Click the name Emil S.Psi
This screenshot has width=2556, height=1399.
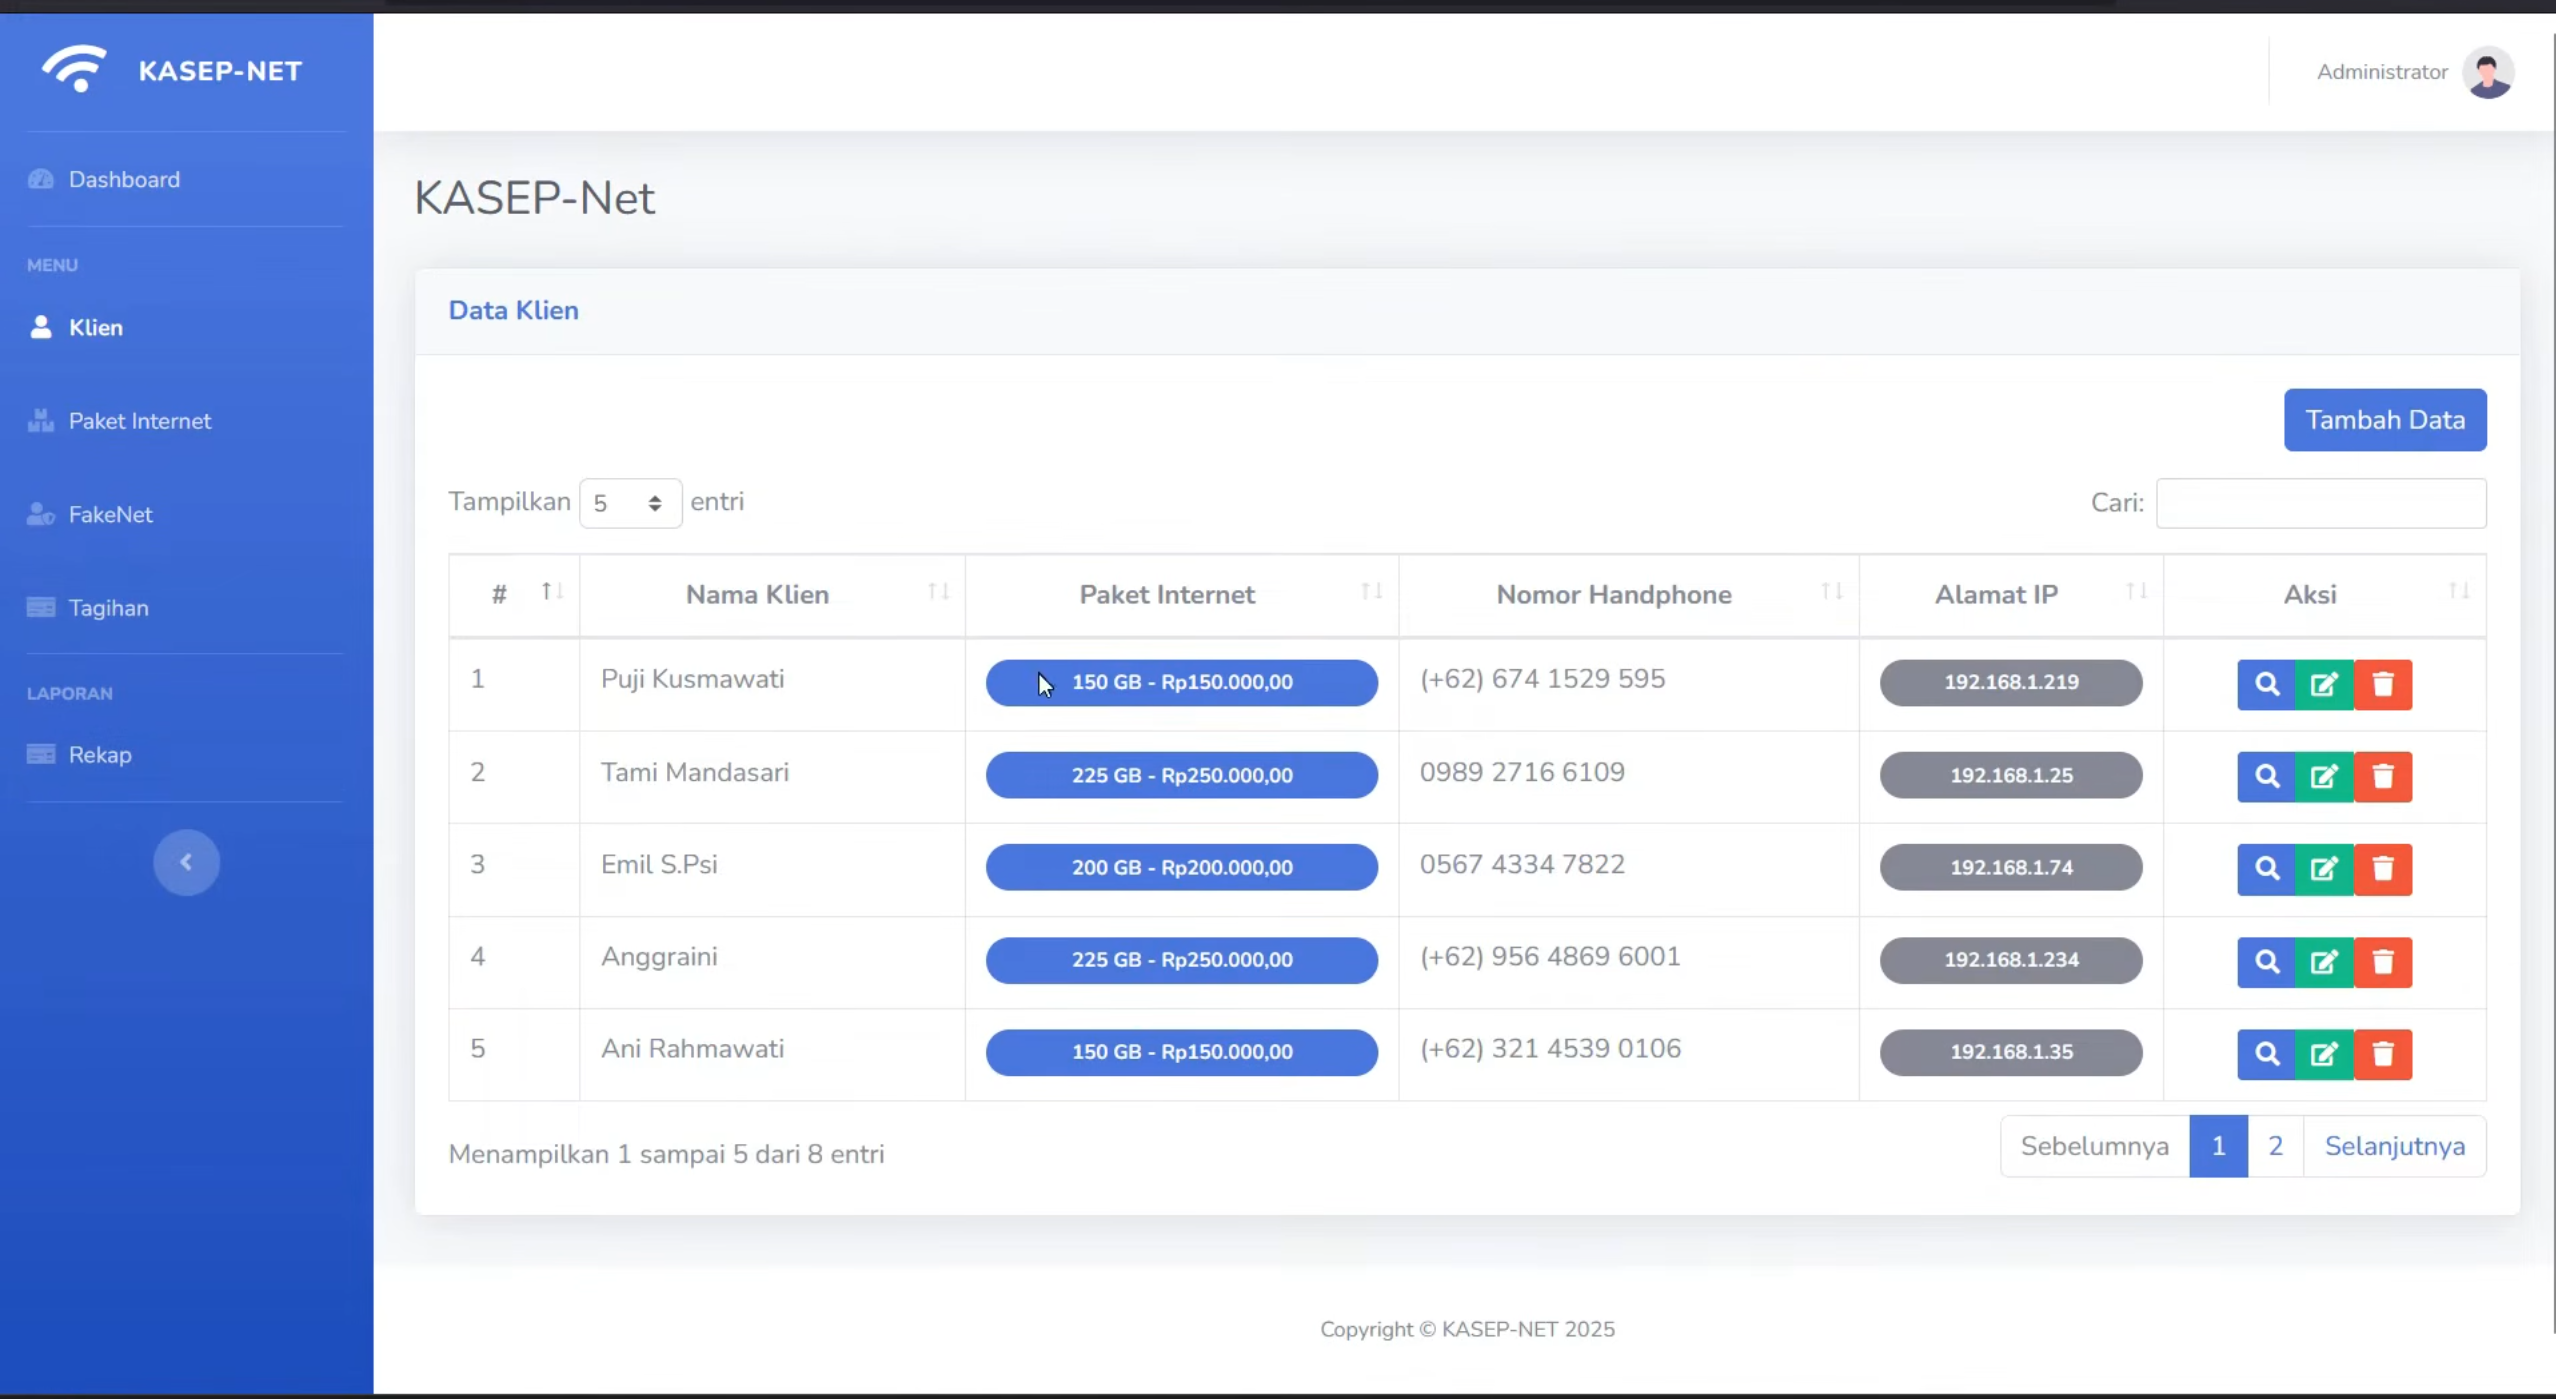tap(659, 864)
